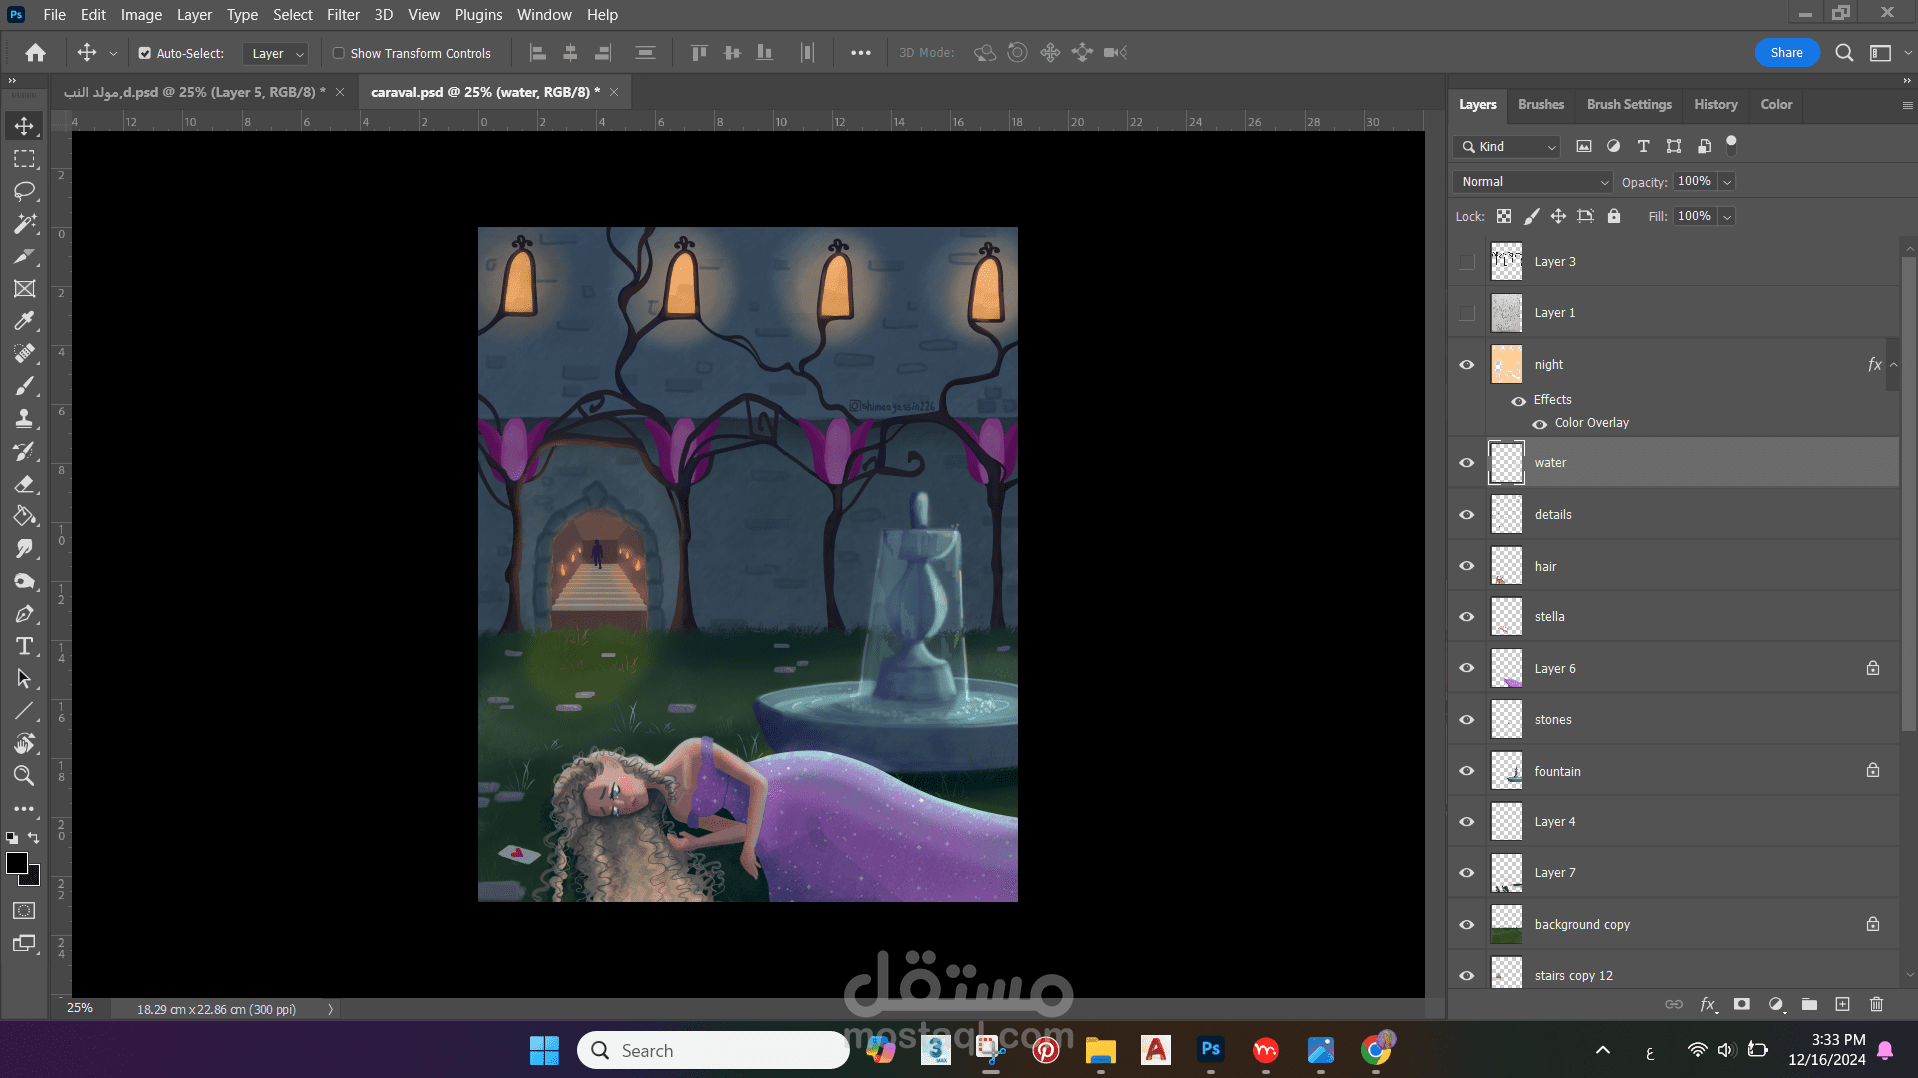Click the Share button

(1786, 53)
